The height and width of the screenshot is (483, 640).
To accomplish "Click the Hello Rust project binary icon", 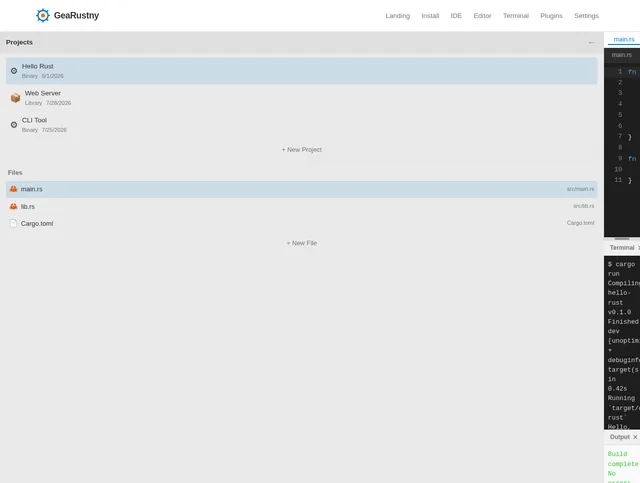I will 14,71.
